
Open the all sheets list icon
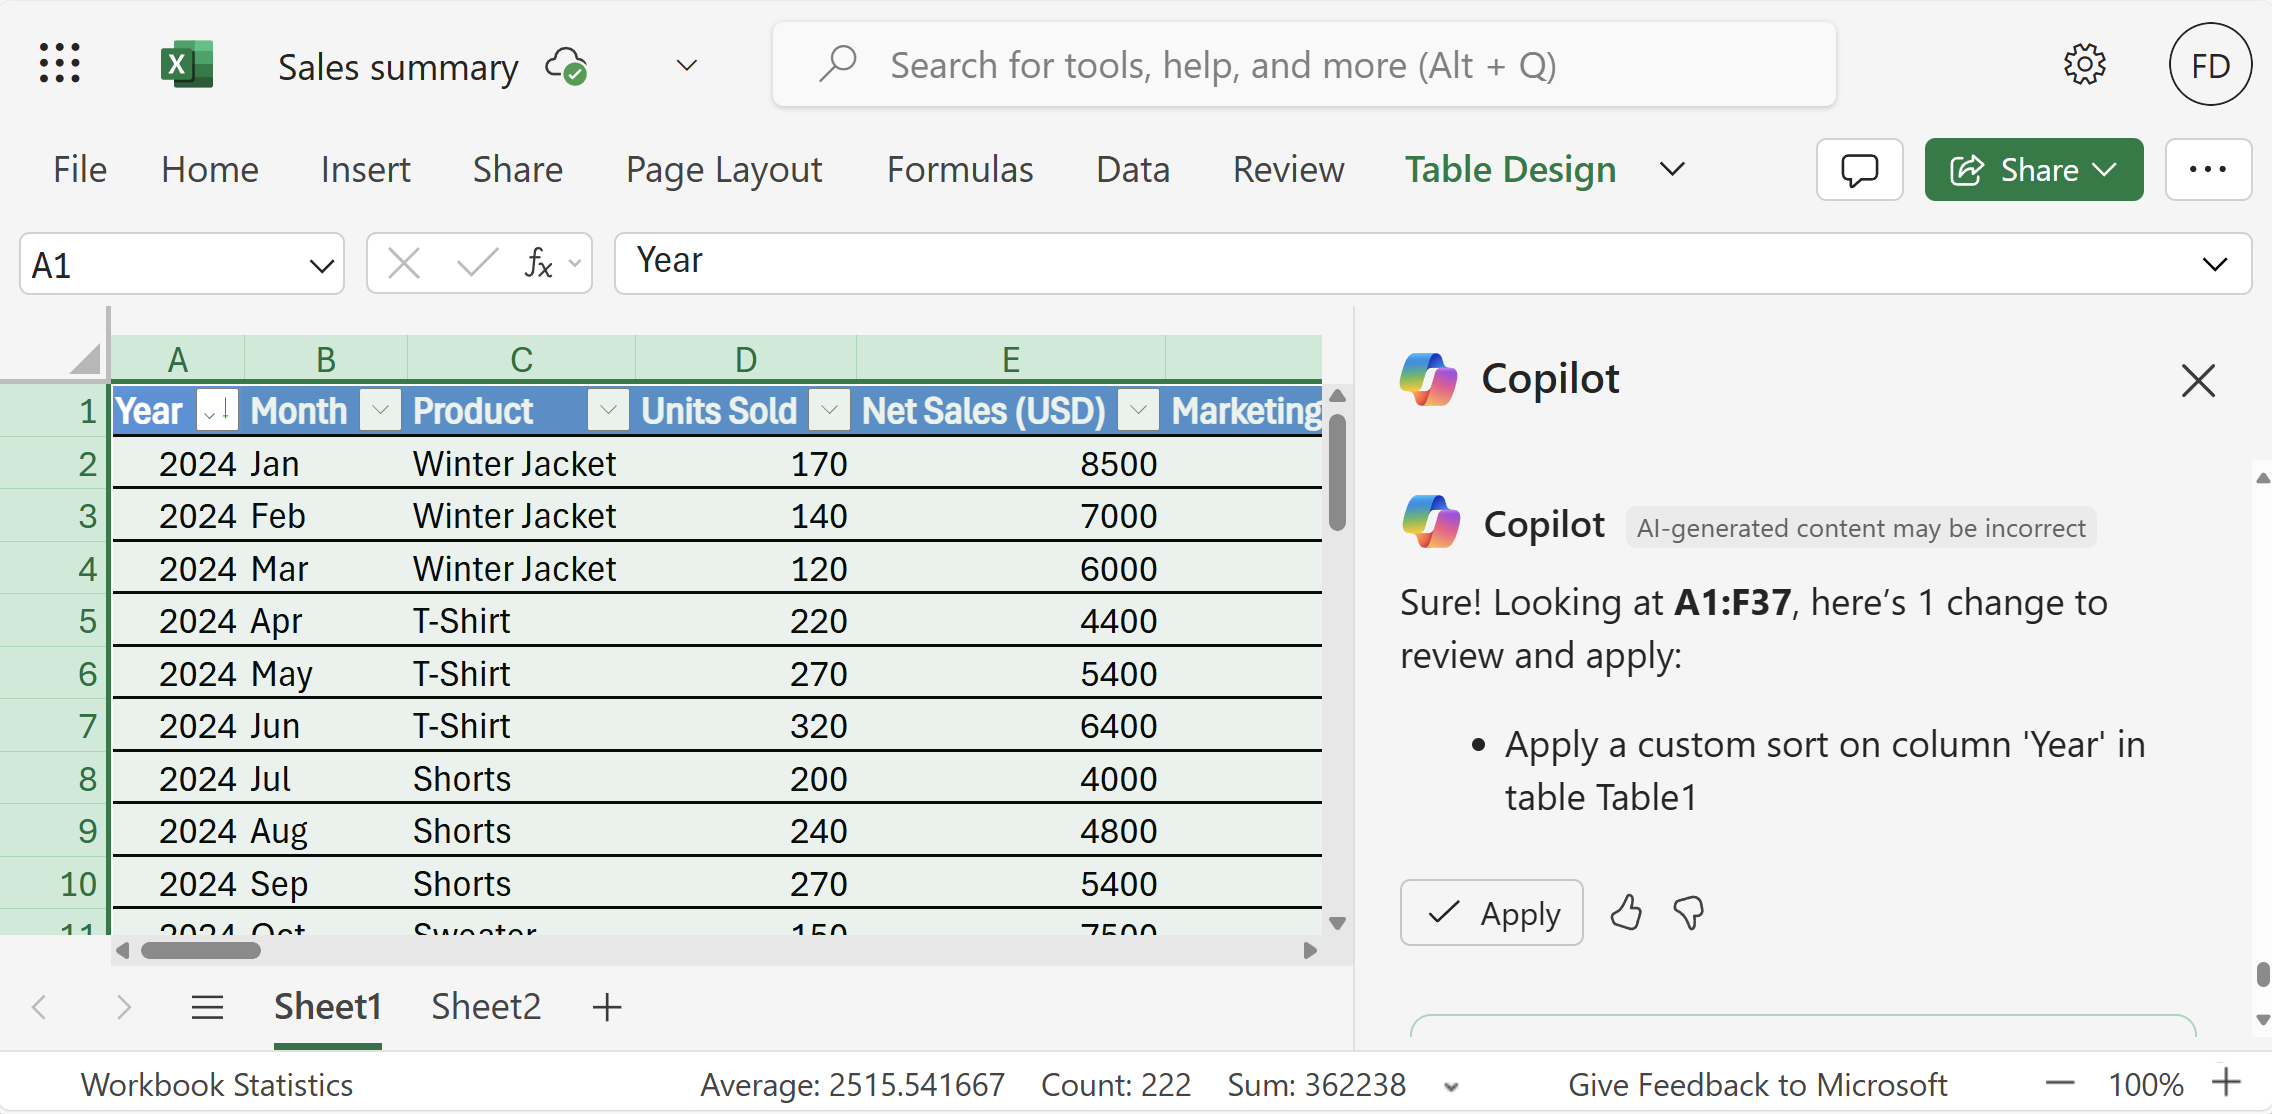(x=207, y=1007)
